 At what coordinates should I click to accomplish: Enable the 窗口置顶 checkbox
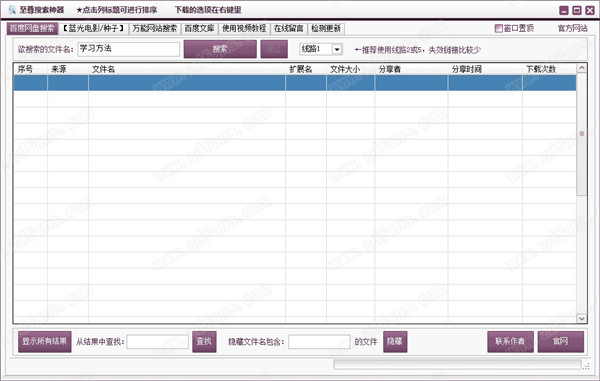click(498, 28)
